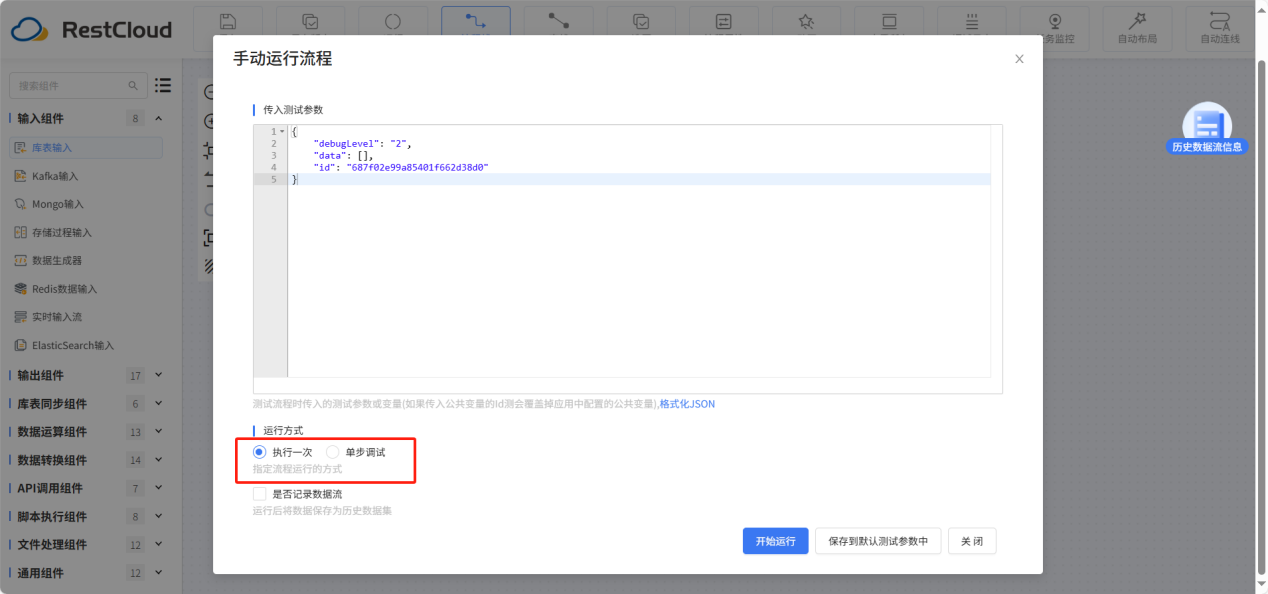This screenshot has width=1268, height=594.
Task: Focus the 搜索组件 search field
Action: click(x=78, y=86)
